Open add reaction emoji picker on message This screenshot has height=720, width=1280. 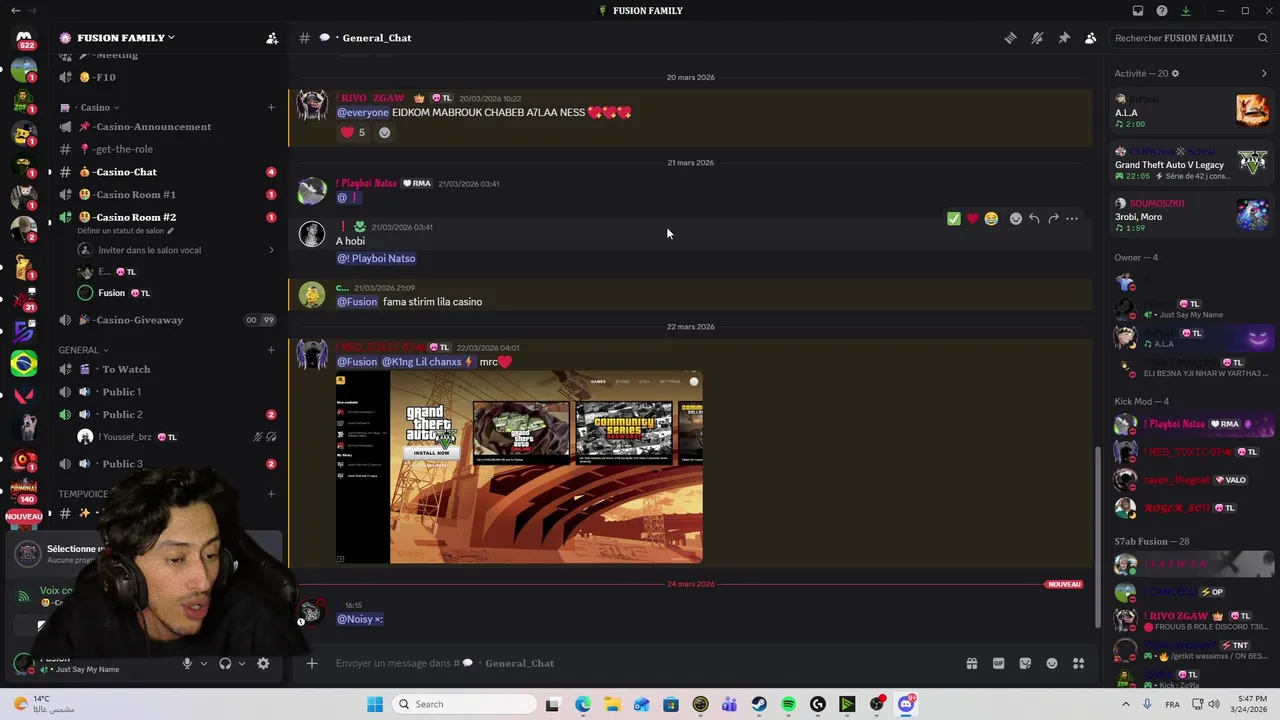(1016, 219)
